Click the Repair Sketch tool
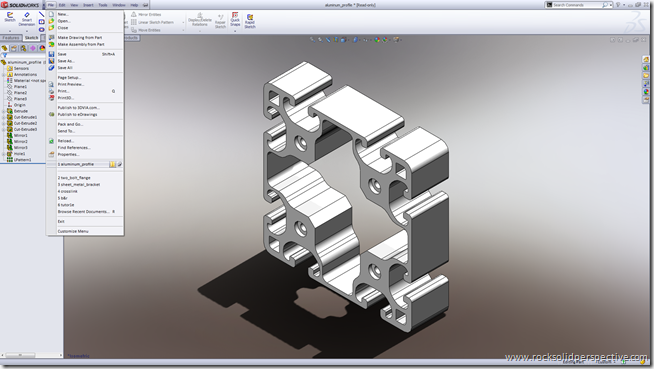This screenshot has height=369, width=654. (x=220, y=21)
